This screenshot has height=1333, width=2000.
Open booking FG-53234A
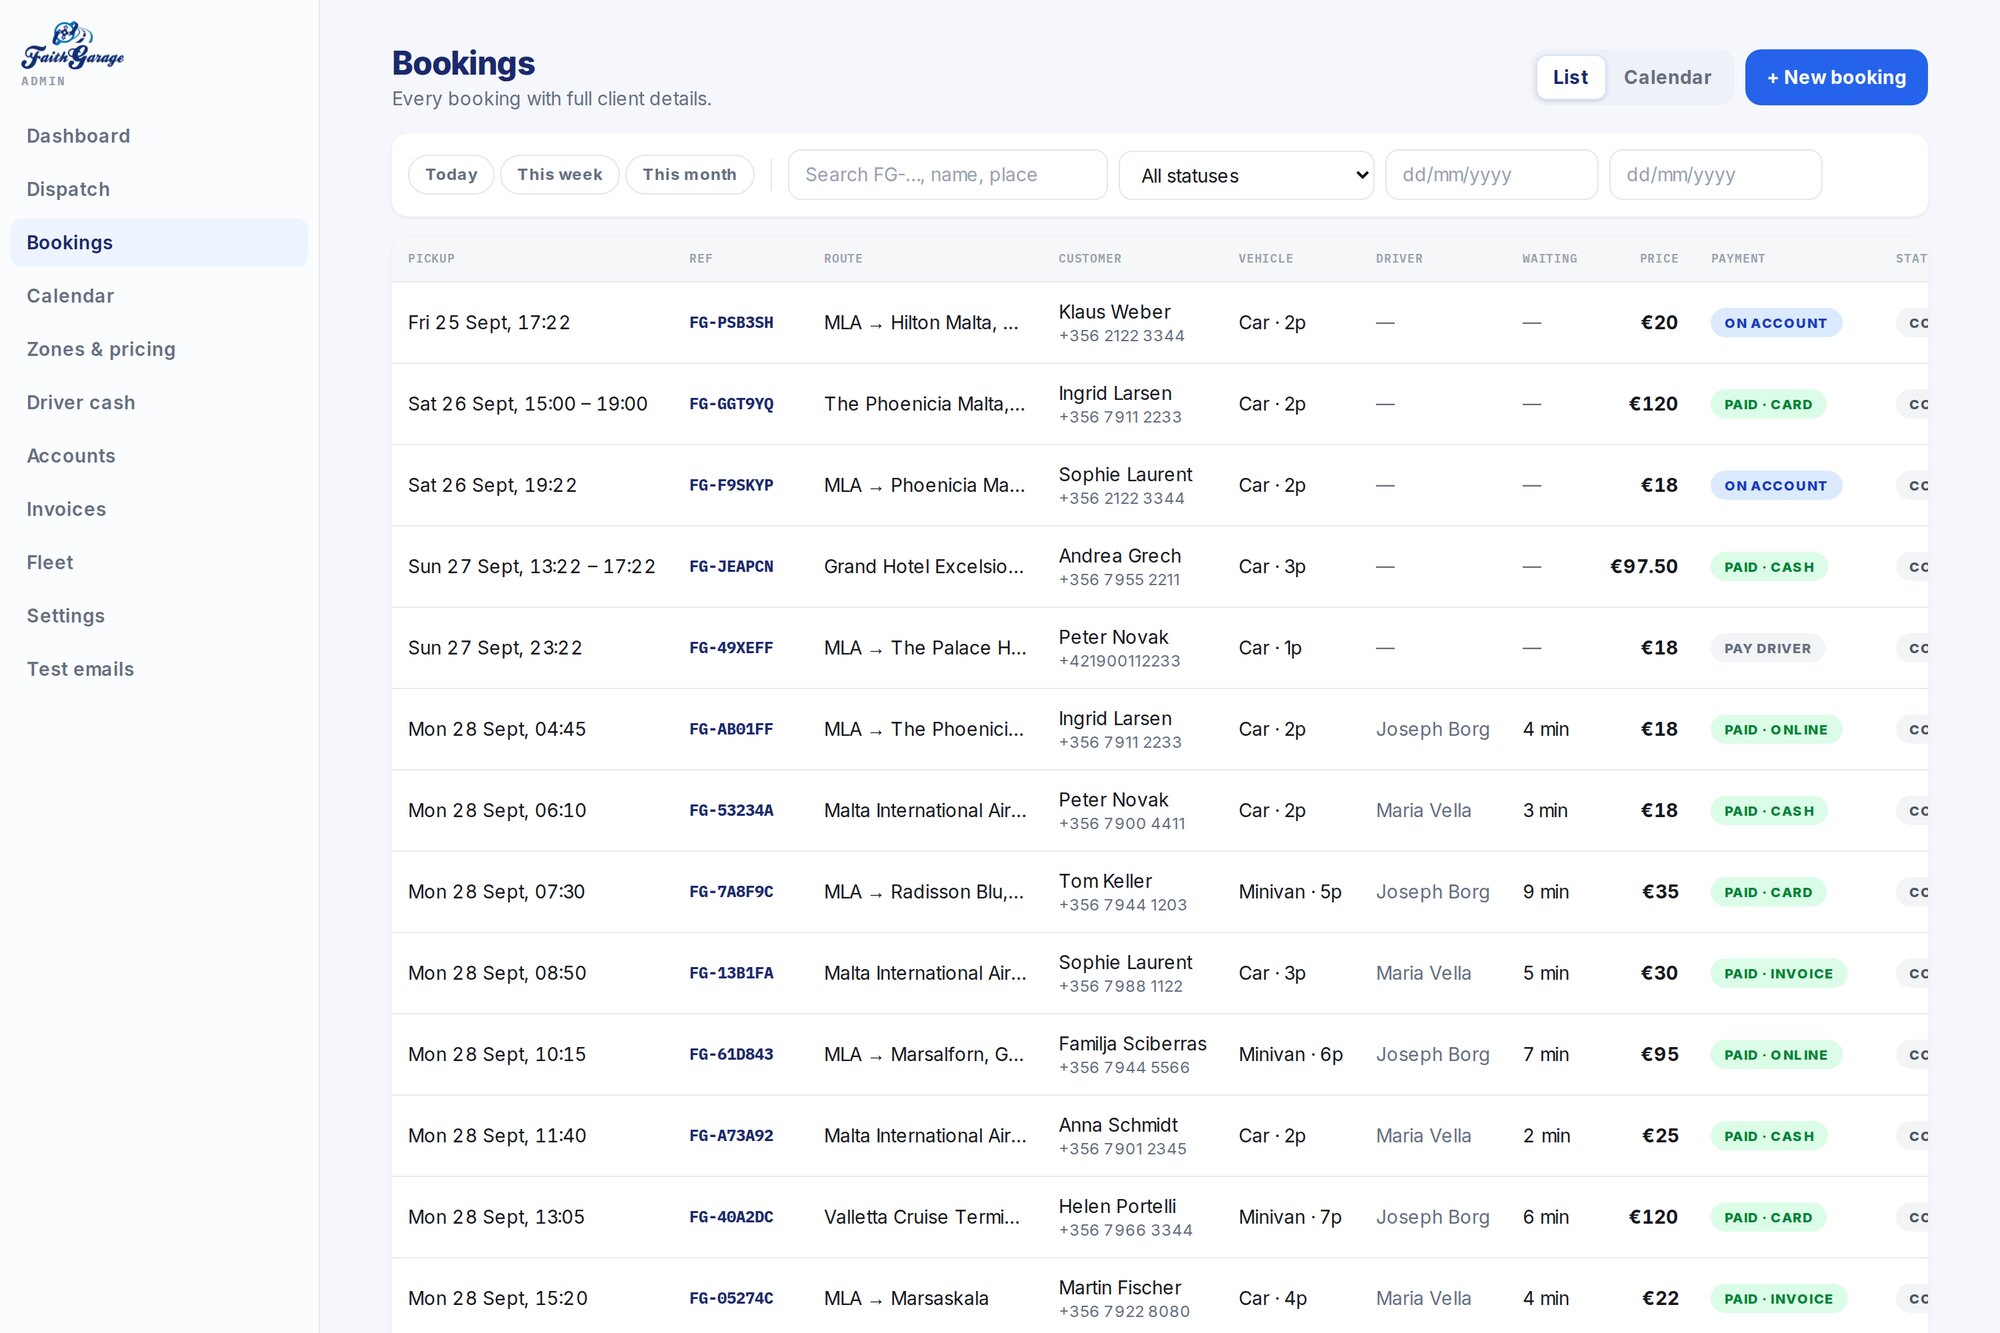pyautogui.click(x=731, y=810)
